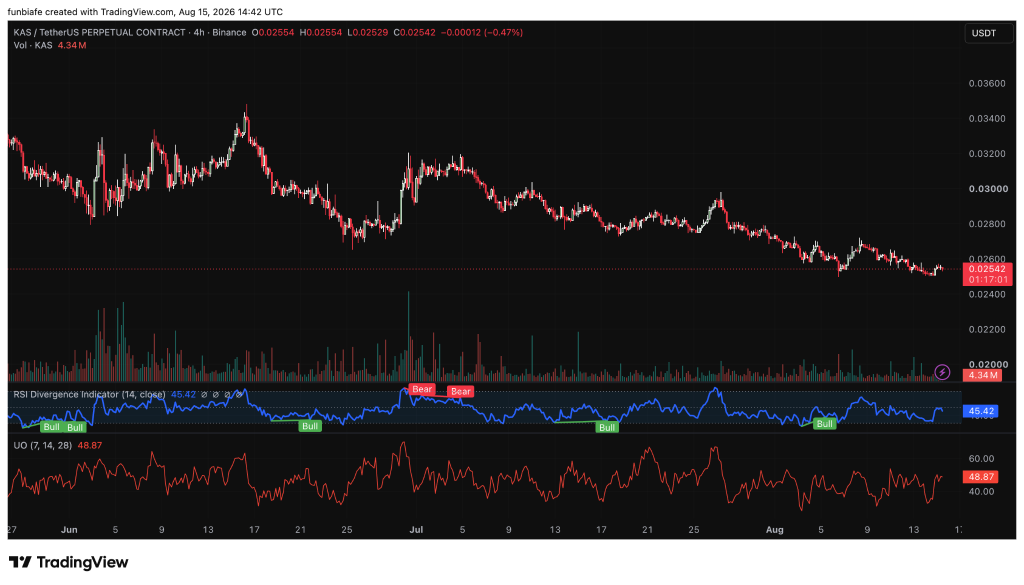Image resolution: width=1024 pixels, height=585 pixels.
Task: Click the countdown timer 01:17:01
Action: (987, 279)
